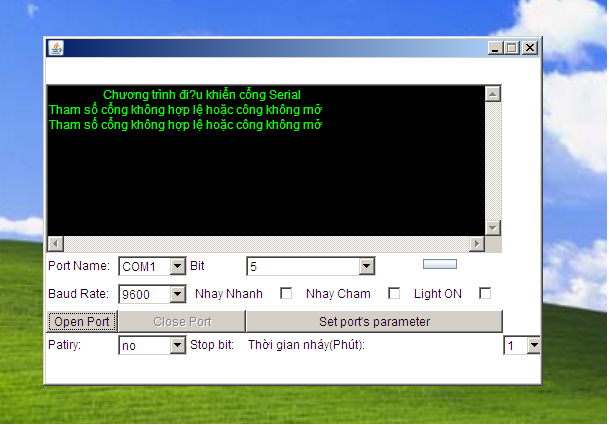Click the greyed Close Port button
Image resolution: width=609 pixels, height=425 pixels.
[182, 322]
